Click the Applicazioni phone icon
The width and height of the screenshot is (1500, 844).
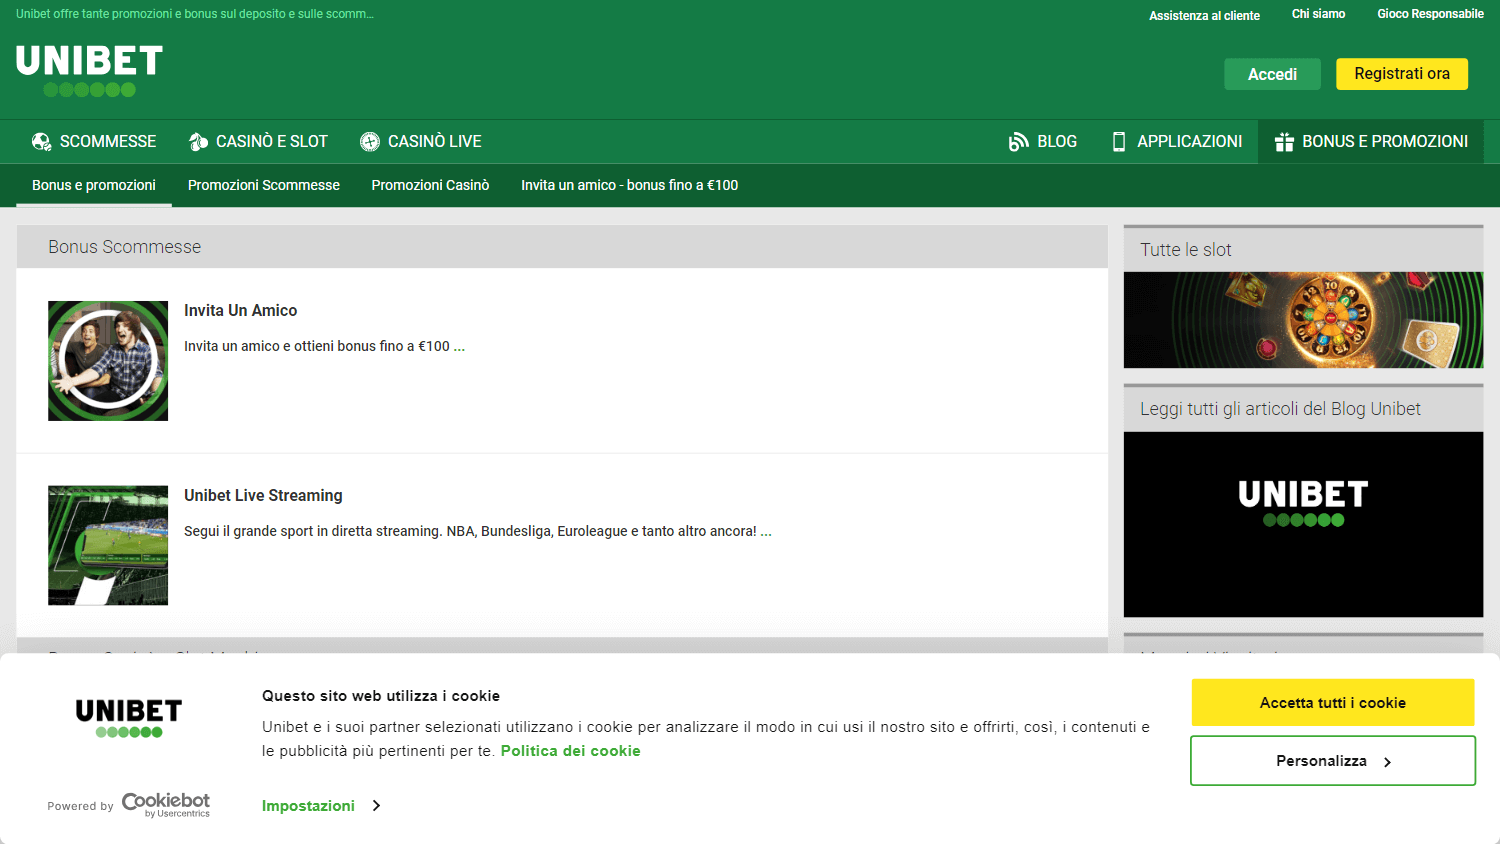click(1119, 142)
